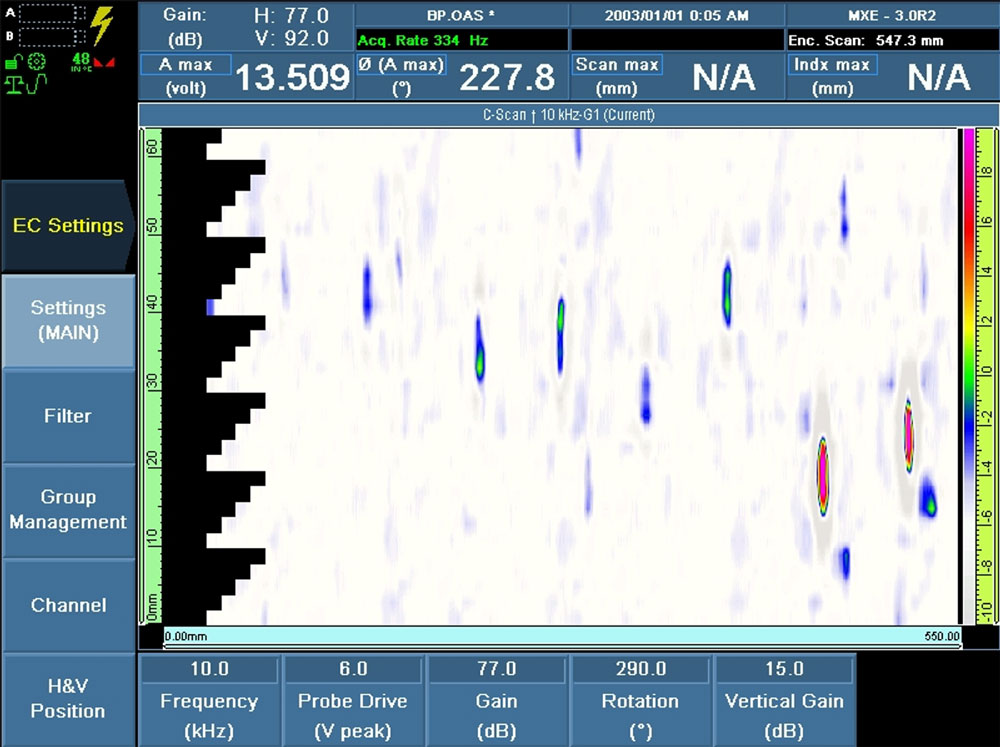1000x747 pixels.
Task: Select the Frequency (kHz) parameter field
Action: point(210,701)
